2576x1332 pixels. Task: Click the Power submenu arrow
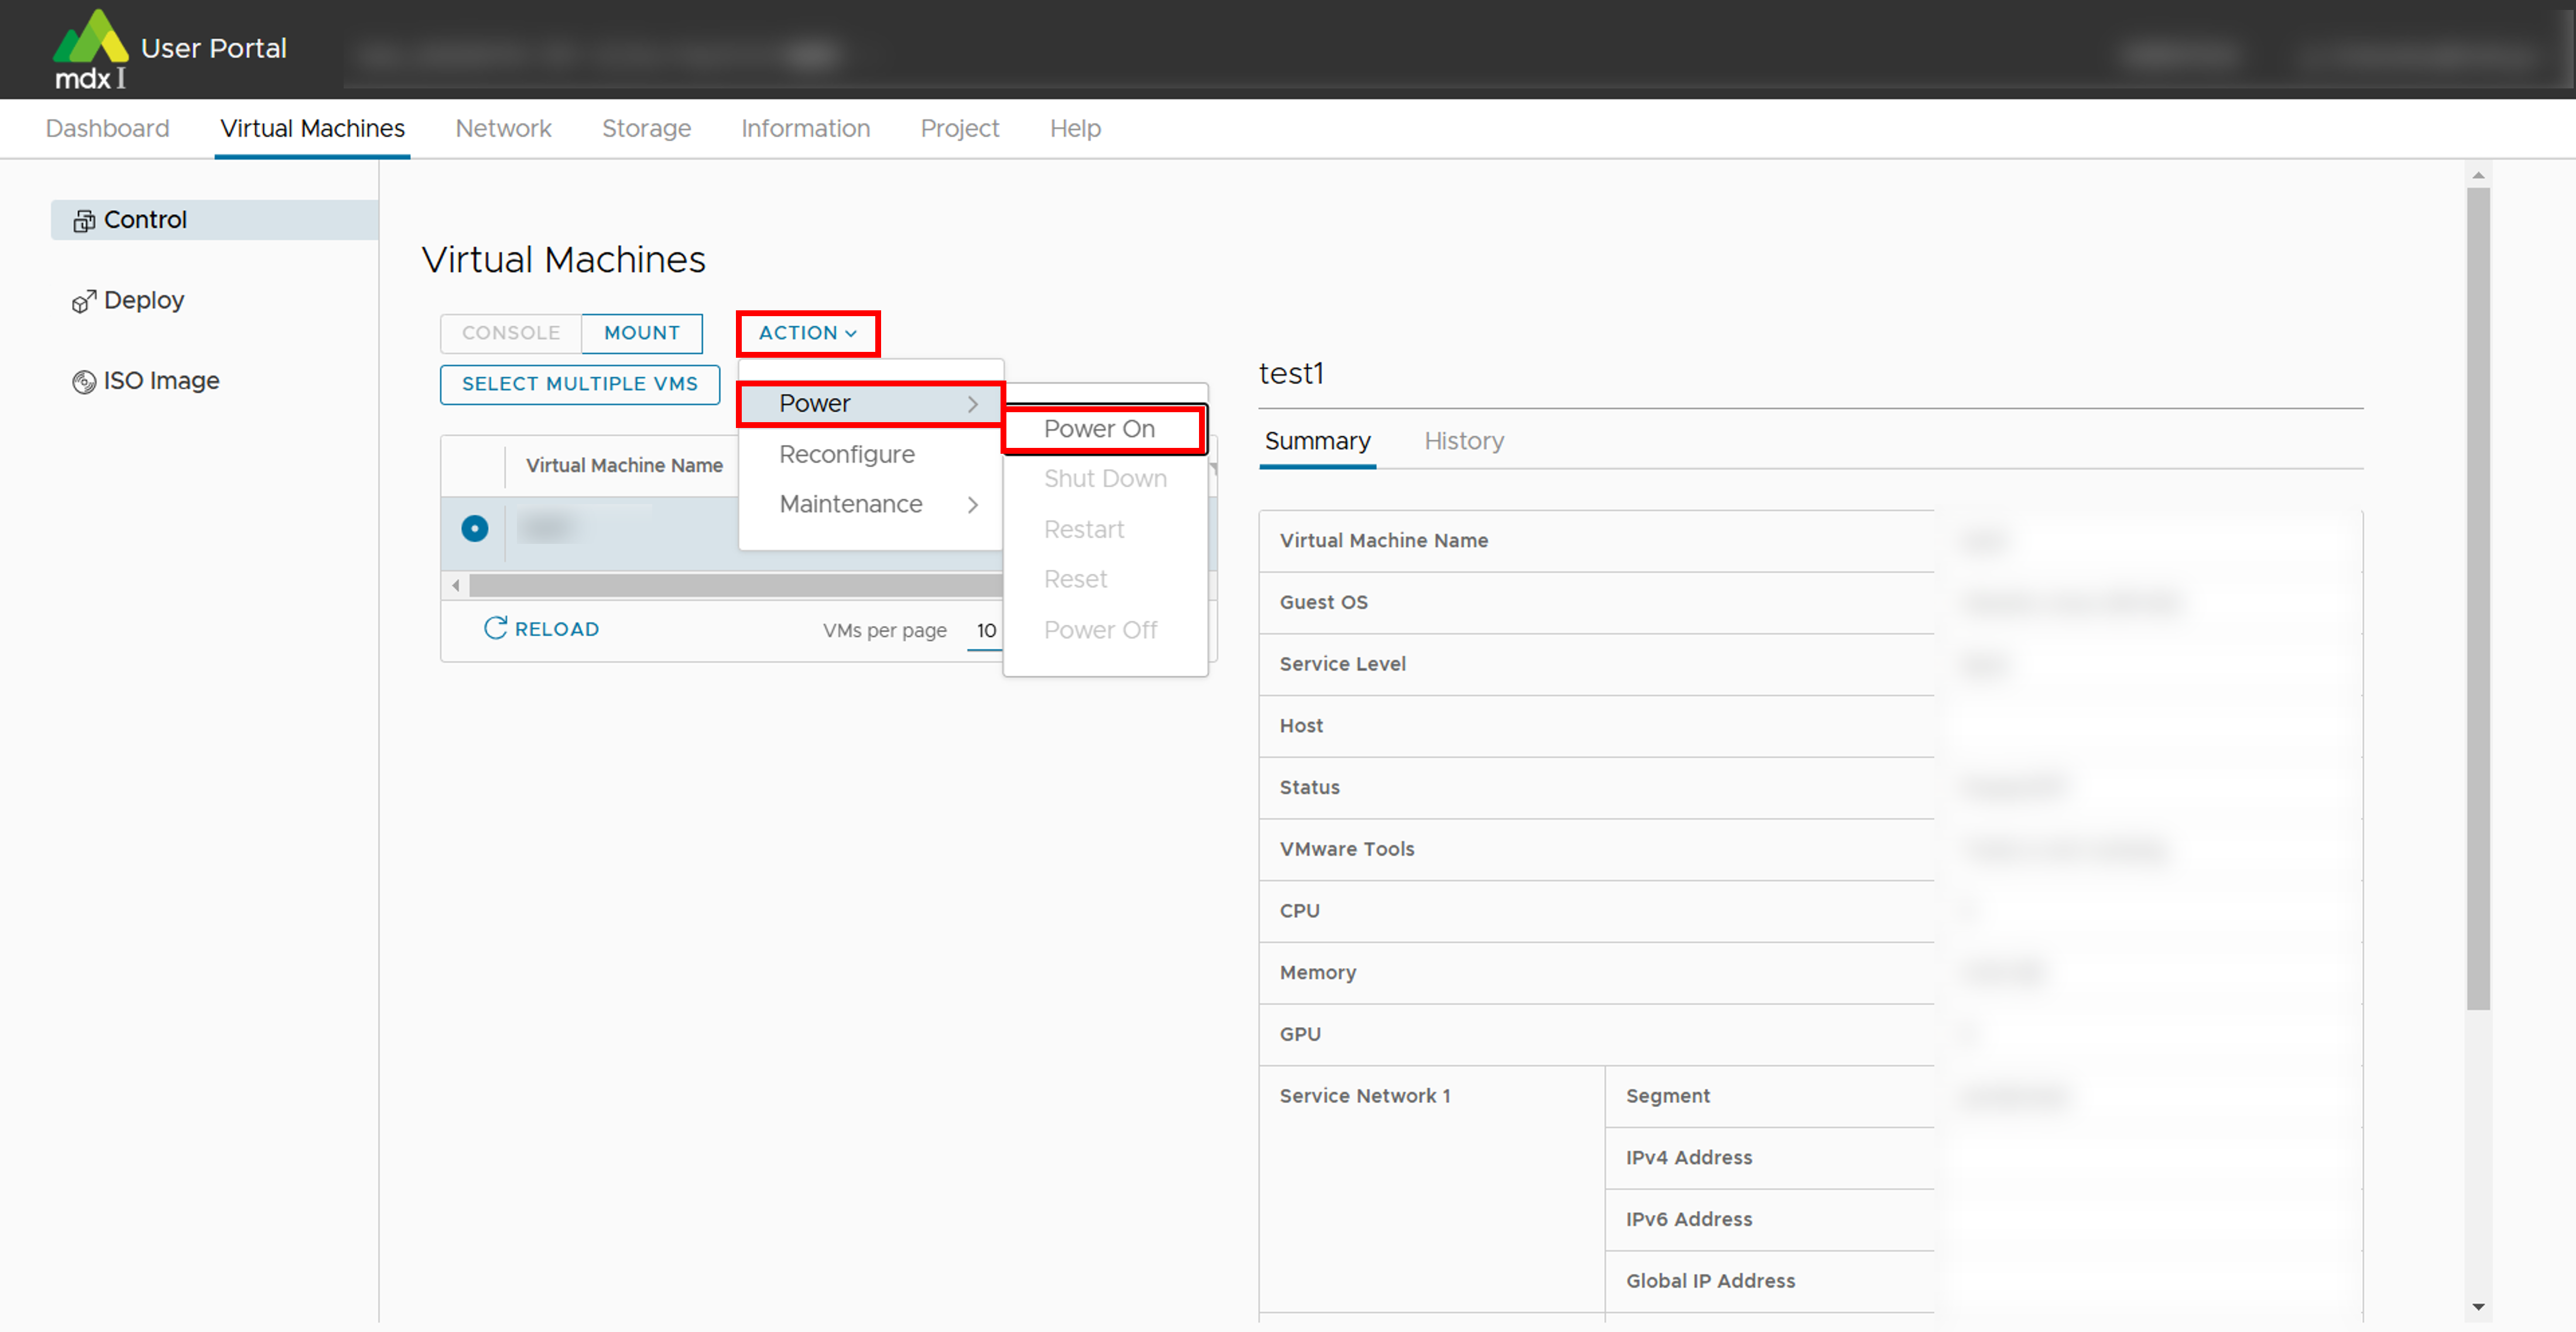973,404
